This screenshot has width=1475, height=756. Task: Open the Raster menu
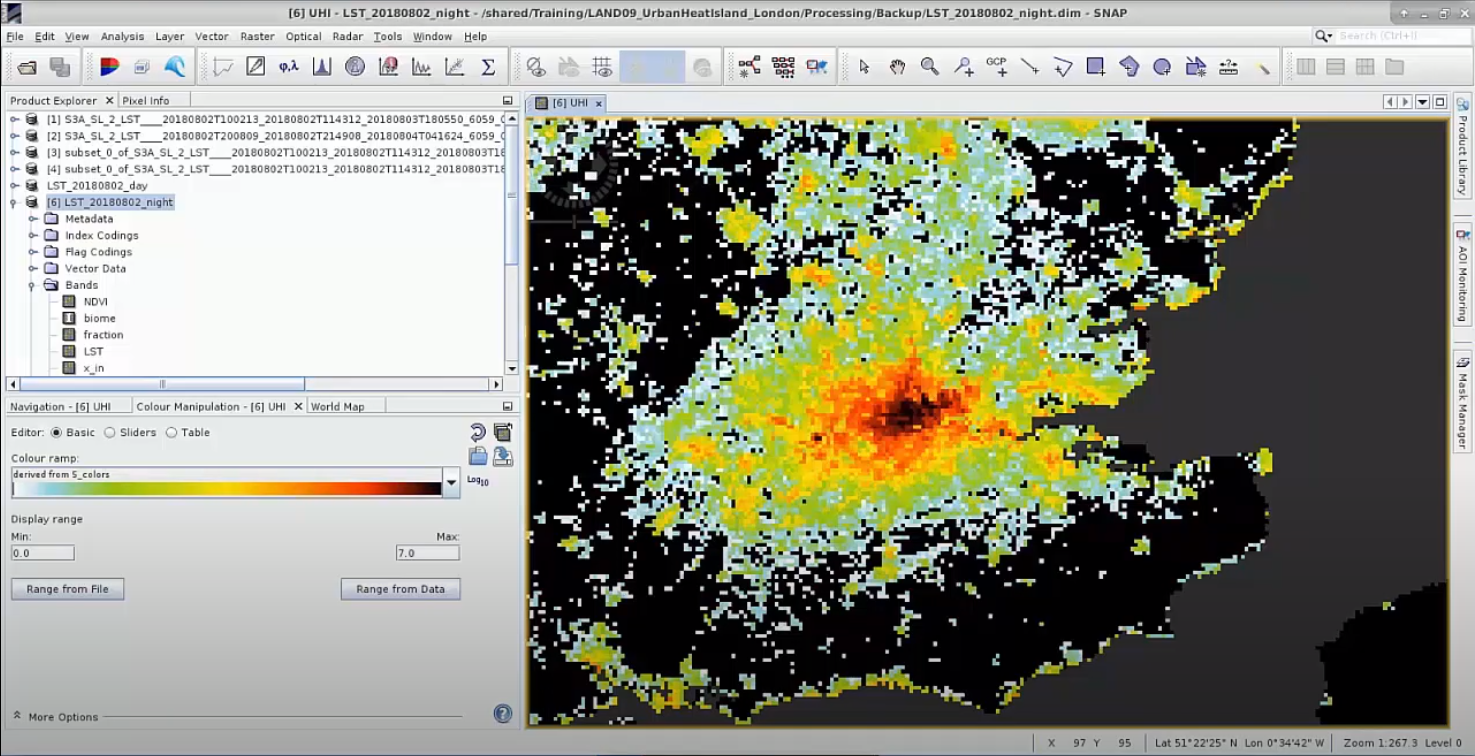click(257, 36)
